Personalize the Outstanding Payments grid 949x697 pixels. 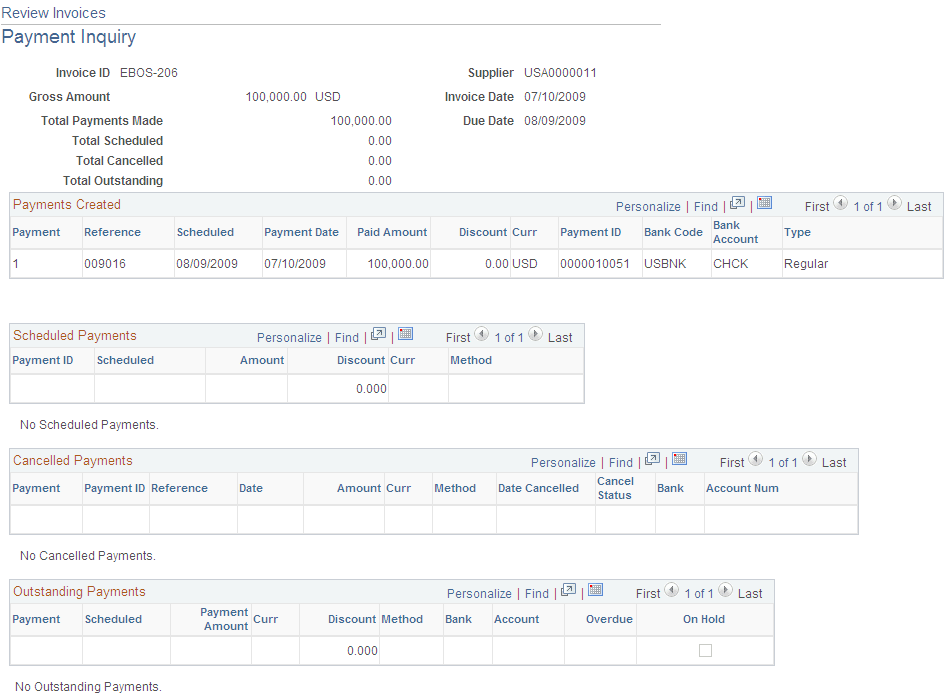pos(479,593)
